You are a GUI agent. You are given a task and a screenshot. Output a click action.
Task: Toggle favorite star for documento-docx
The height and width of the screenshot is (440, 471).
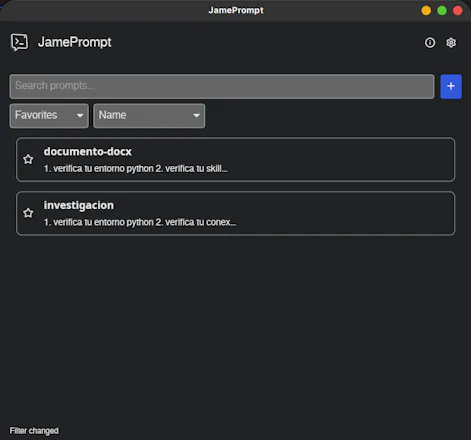coord(28,159)
